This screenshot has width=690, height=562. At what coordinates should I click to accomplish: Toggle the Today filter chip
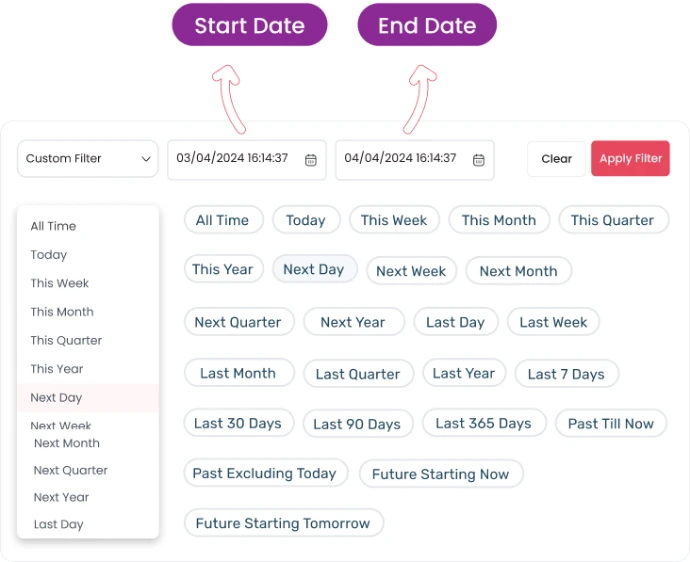(x=305, y=220)
